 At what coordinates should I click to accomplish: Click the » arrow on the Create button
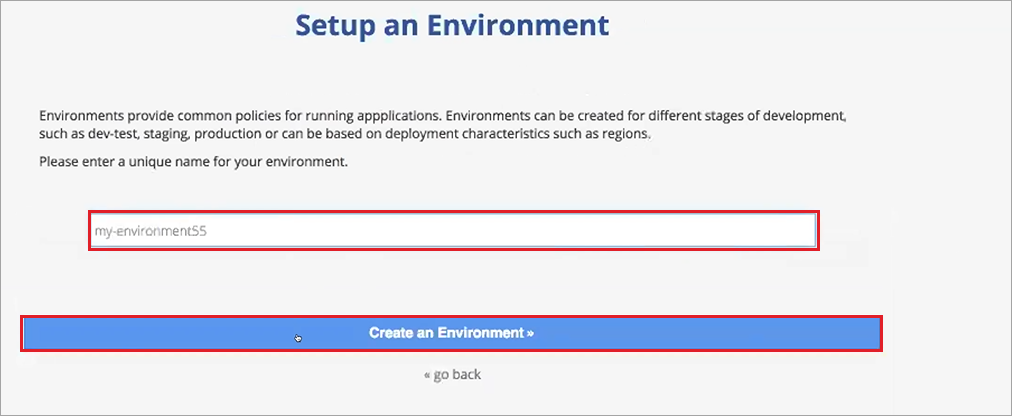pyautogui.click(x=530, y=333)
